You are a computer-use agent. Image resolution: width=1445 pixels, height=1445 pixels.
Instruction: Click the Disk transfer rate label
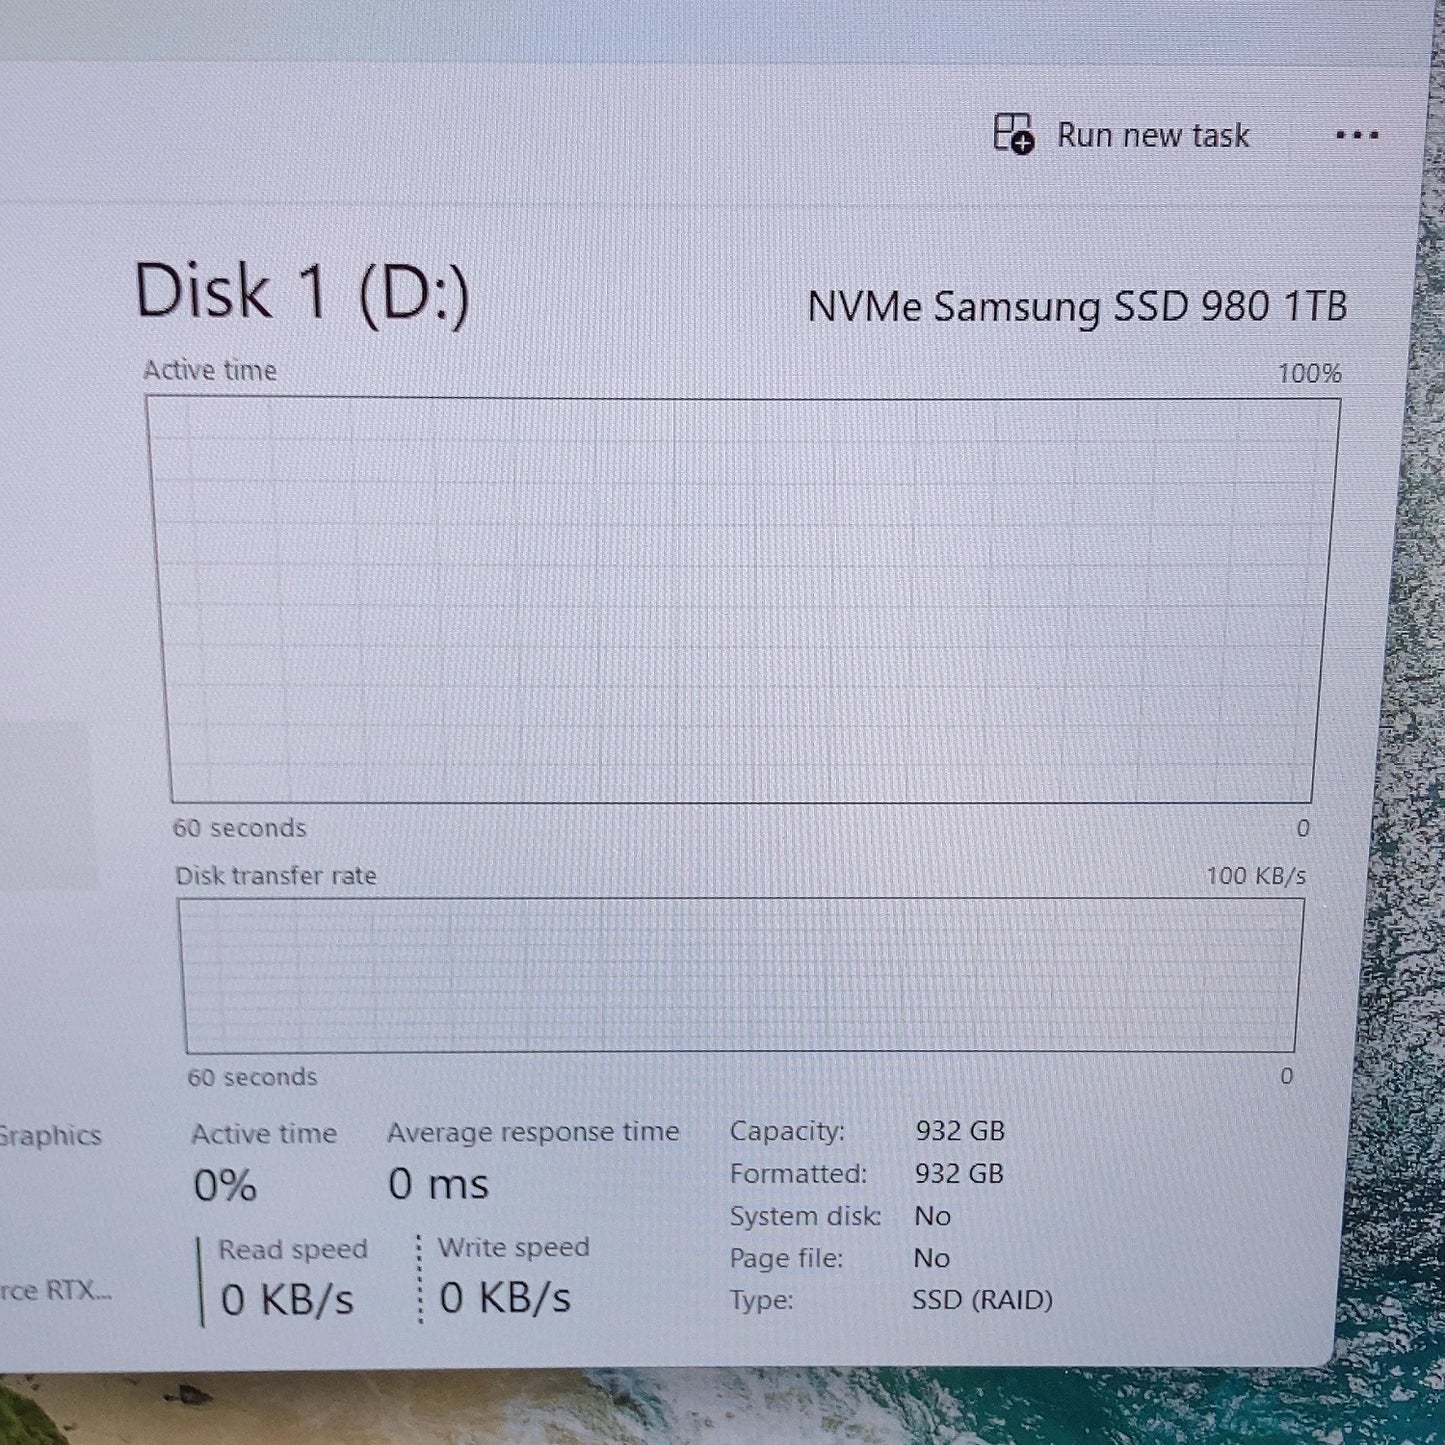(x=276, y=876)
